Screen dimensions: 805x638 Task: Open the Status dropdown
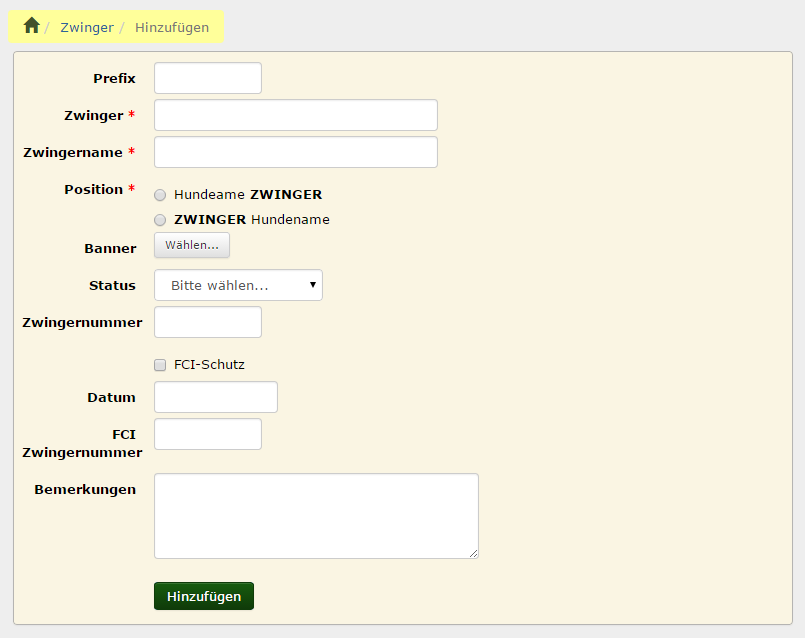[x=238, y=285]
